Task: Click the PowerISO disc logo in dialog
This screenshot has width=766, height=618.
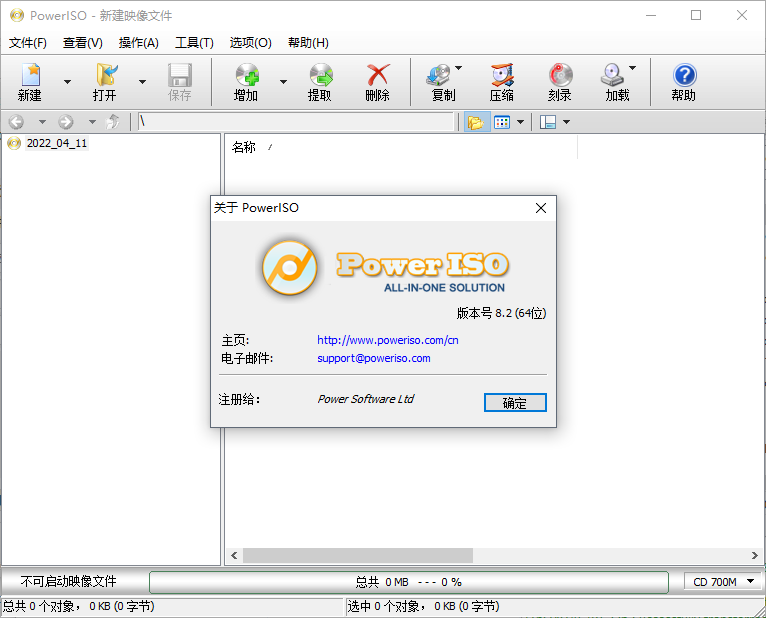Action: coord(290,268)
